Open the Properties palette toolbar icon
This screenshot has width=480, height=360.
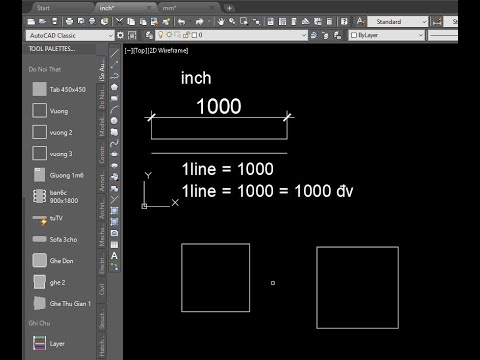pos(271,22)
